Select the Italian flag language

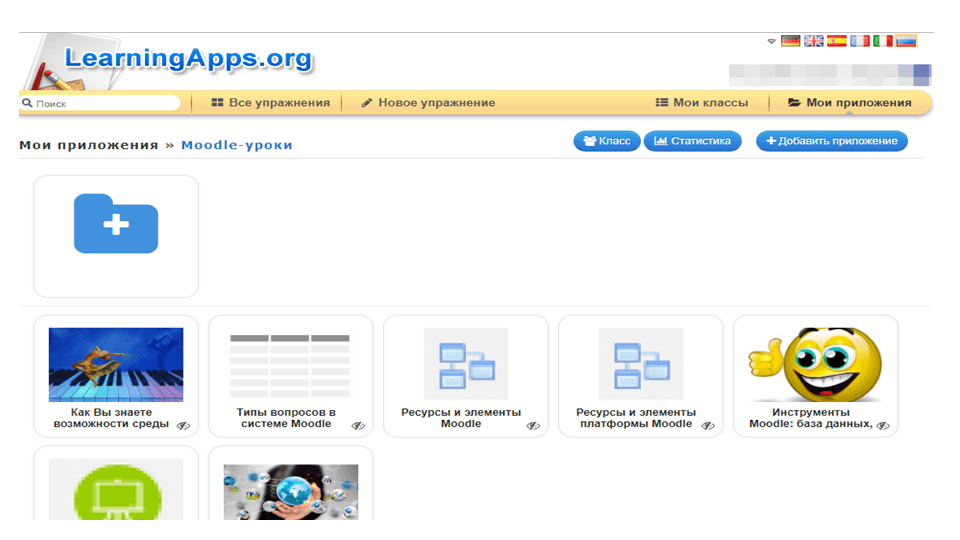(x=883, y=41)
